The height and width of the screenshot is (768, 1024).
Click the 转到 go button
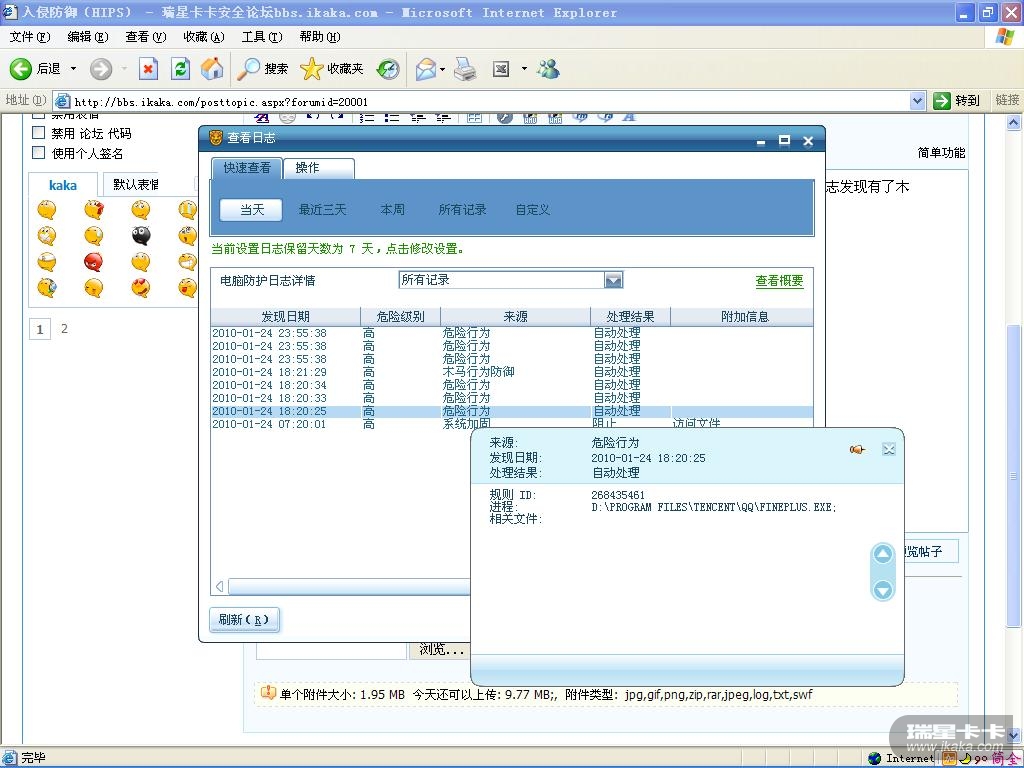point(957,101)
